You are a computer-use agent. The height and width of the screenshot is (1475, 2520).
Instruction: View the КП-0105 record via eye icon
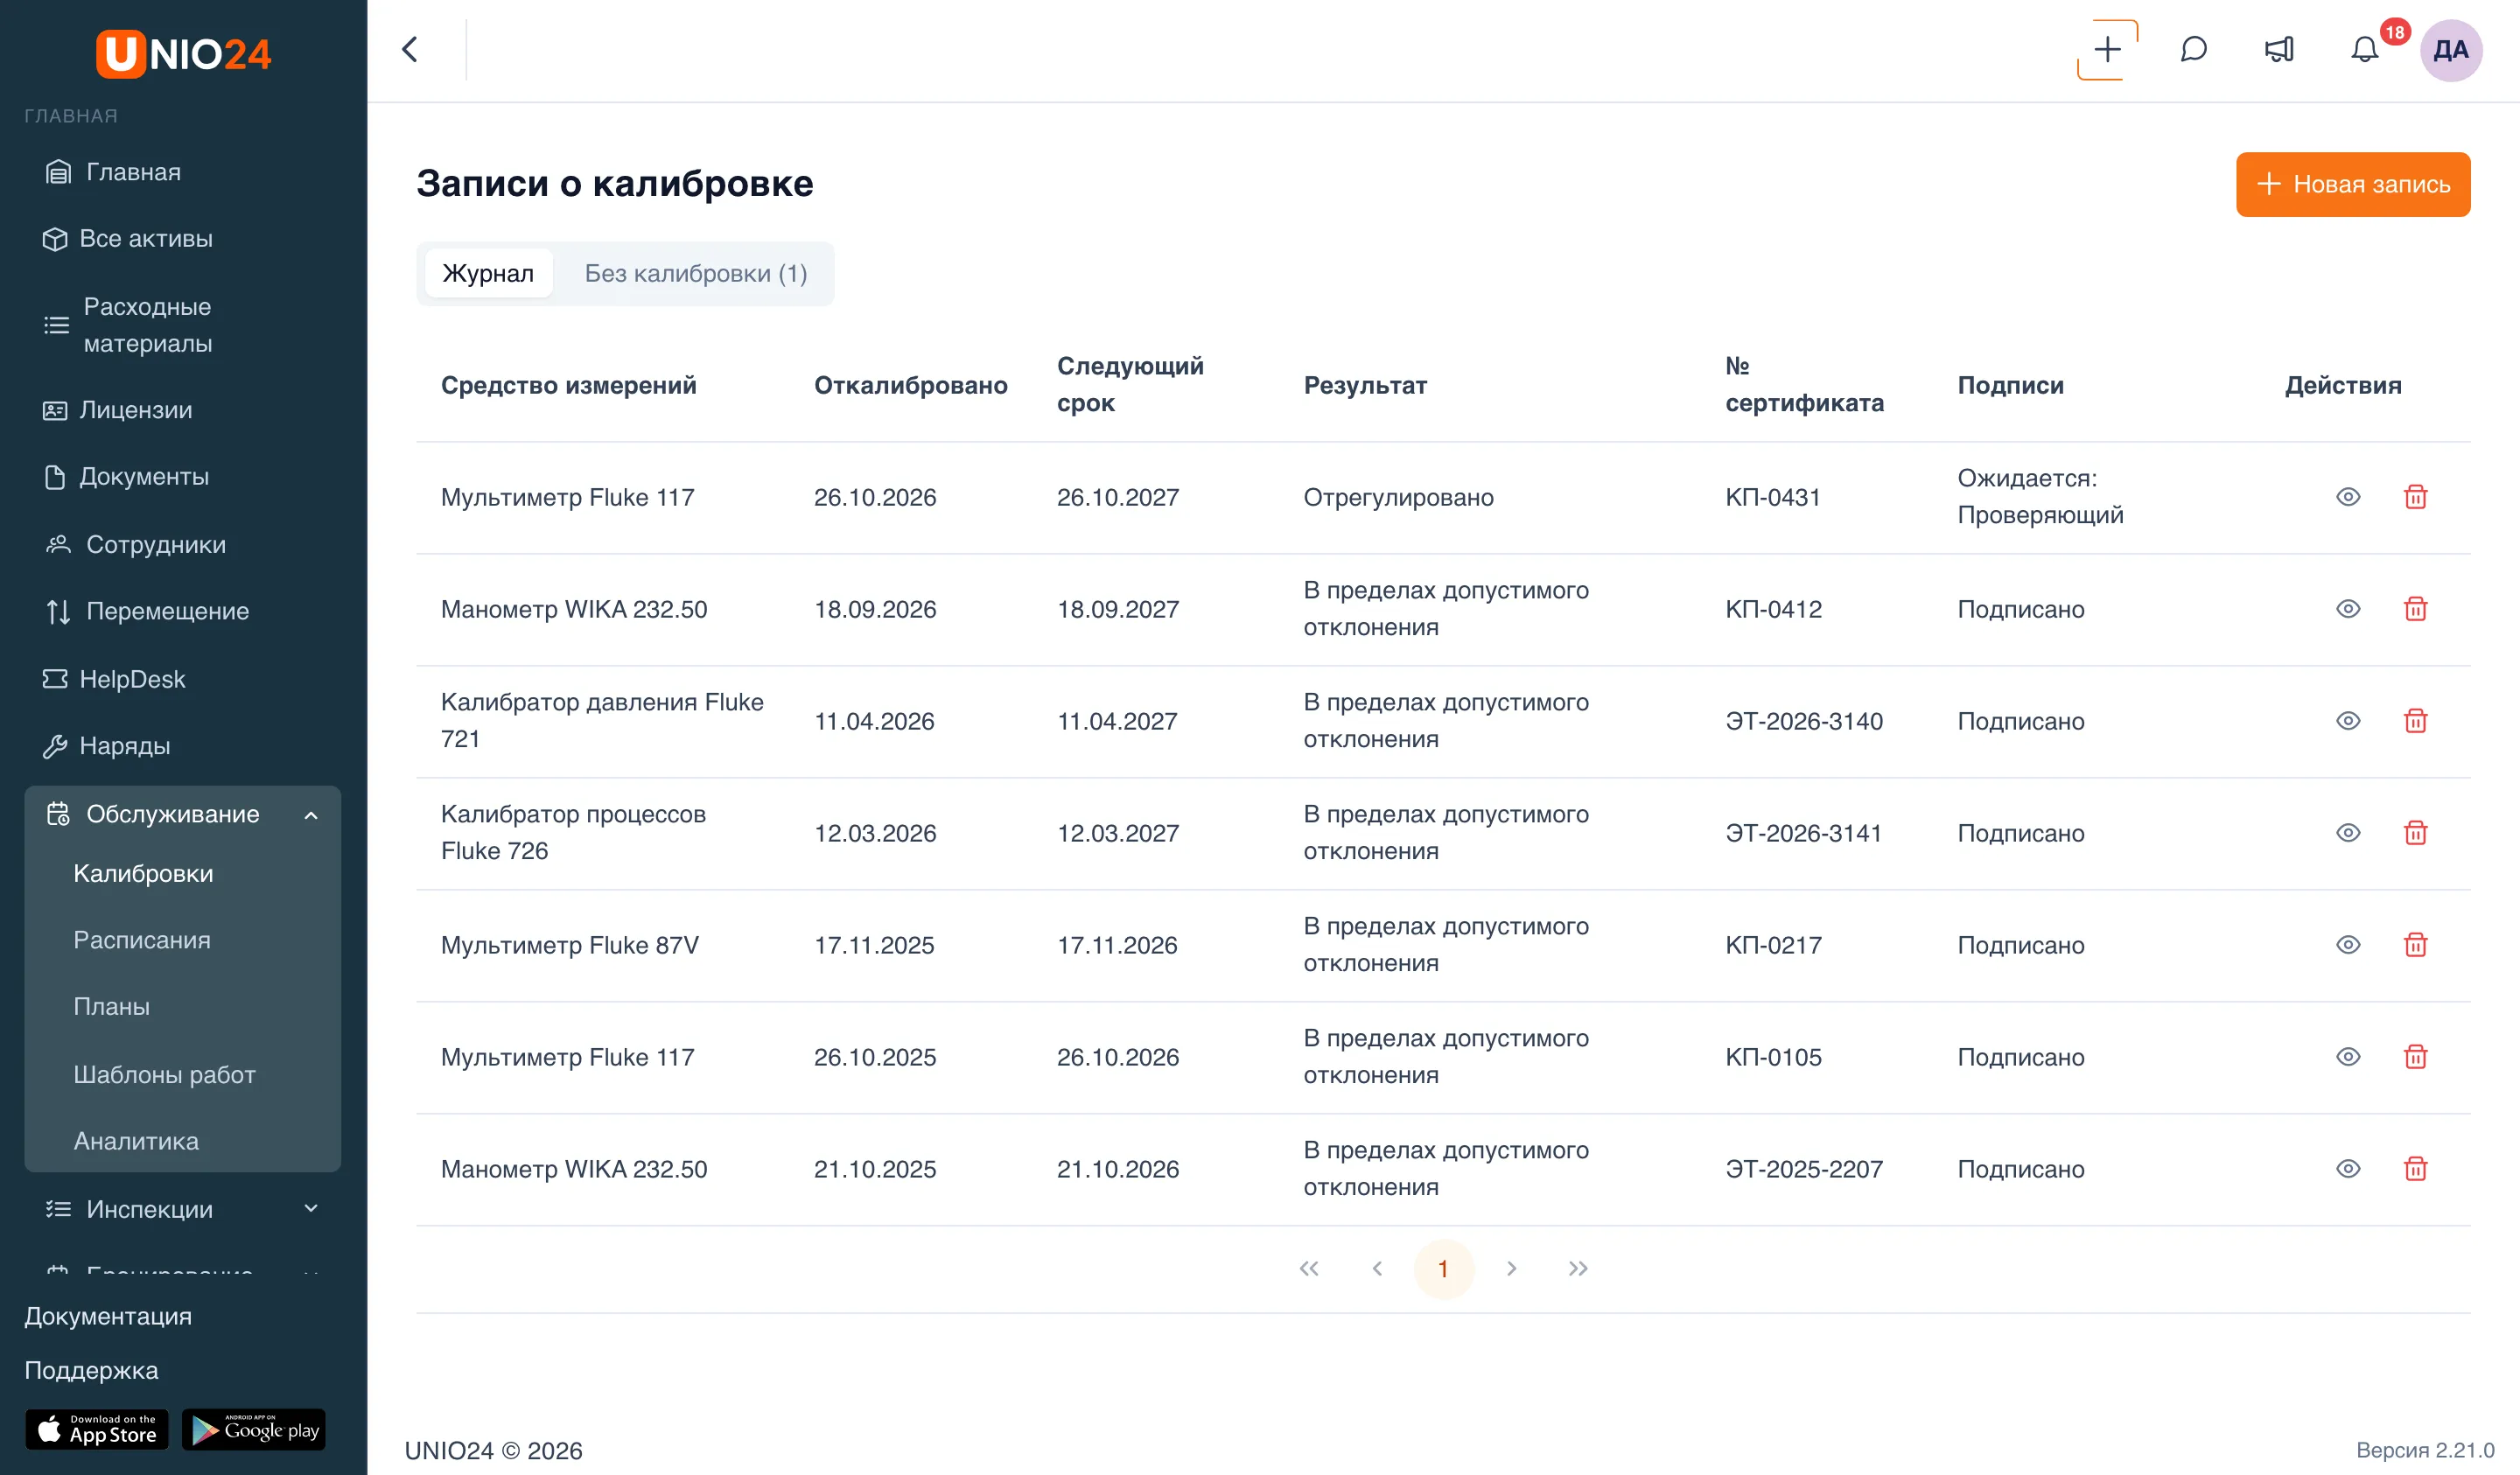pyautogui.click(x=2348, y=1057)
